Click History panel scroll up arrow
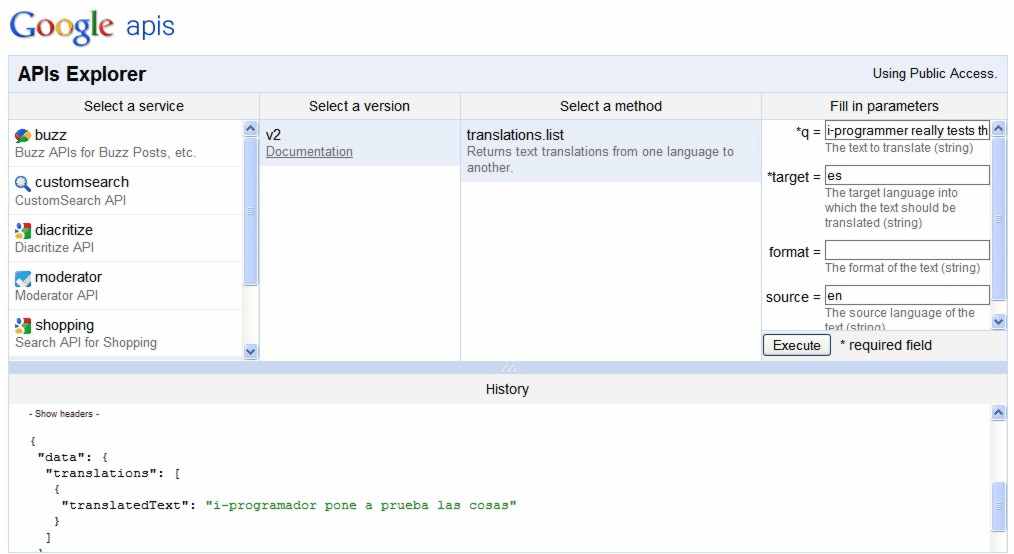The width and height of the screenshot is (1014, 554). (x=998, y=412)
